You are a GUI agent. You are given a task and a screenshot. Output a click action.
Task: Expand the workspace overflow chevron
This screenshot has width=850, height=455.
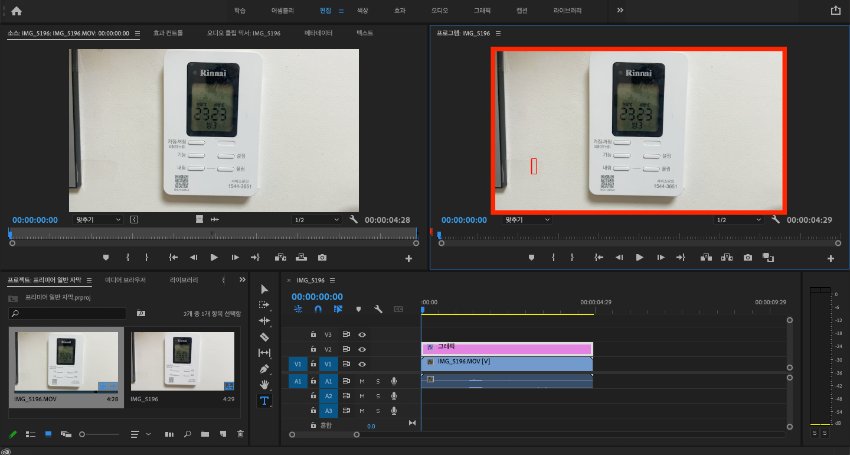(620, 10)
